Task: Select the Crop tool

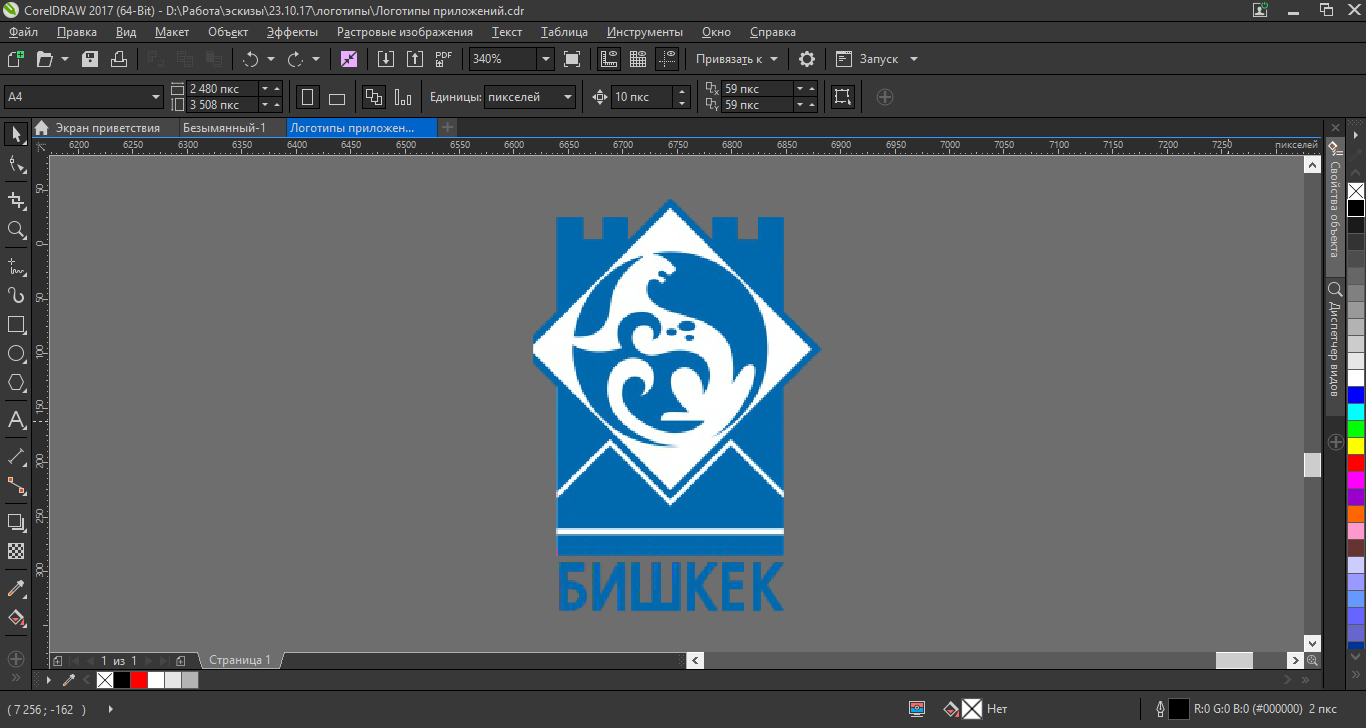Action: [x=16, y=198]
